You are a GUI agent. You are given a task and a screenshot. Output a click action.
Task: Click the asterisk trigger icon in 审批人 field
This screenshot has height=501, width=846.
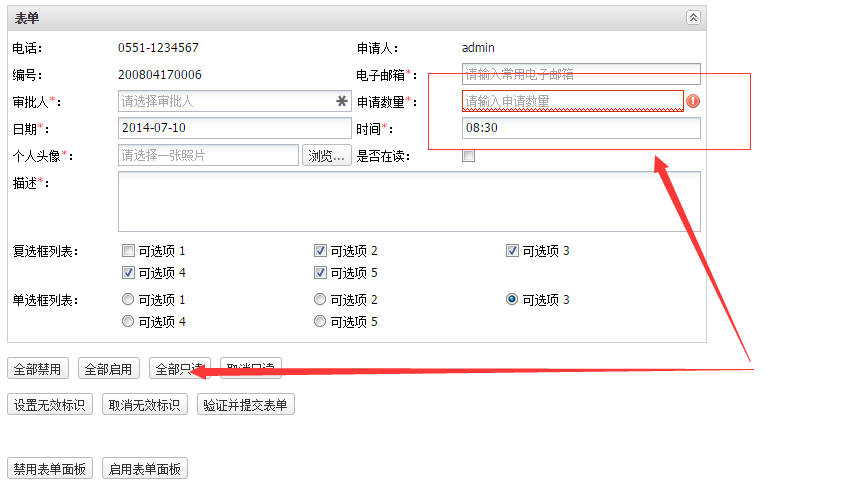click(x=341, y=101)
